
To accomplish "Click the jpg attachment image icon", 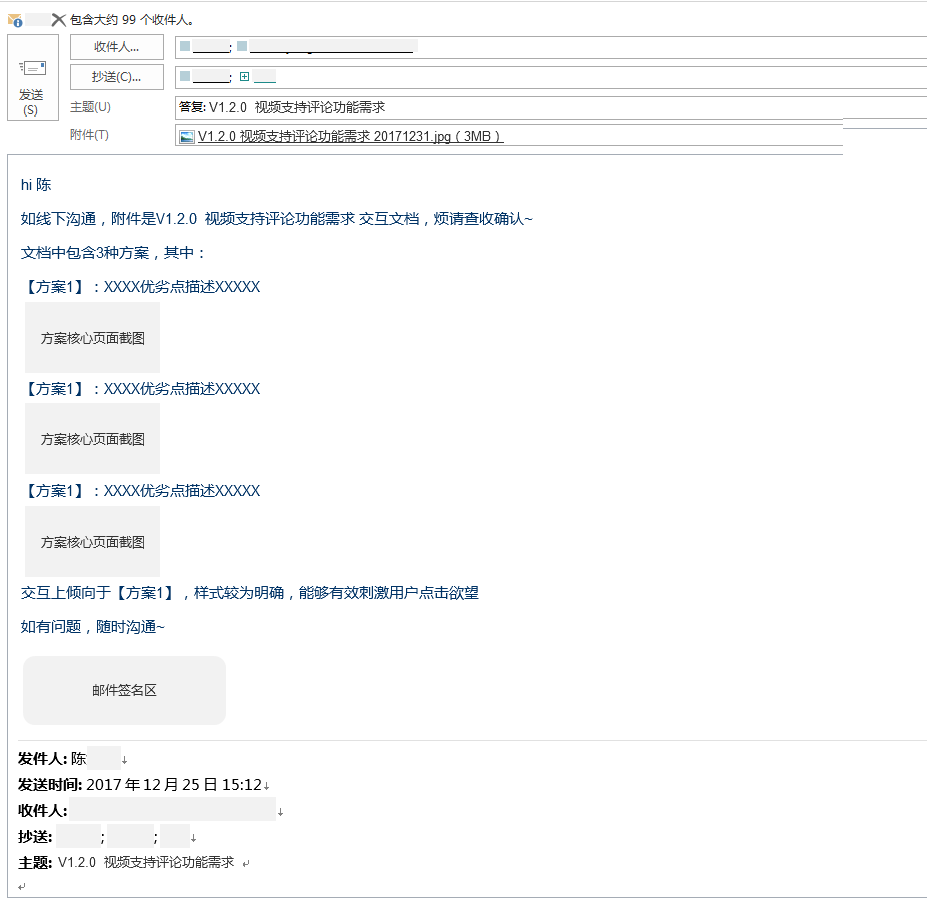I will [187, 137].
